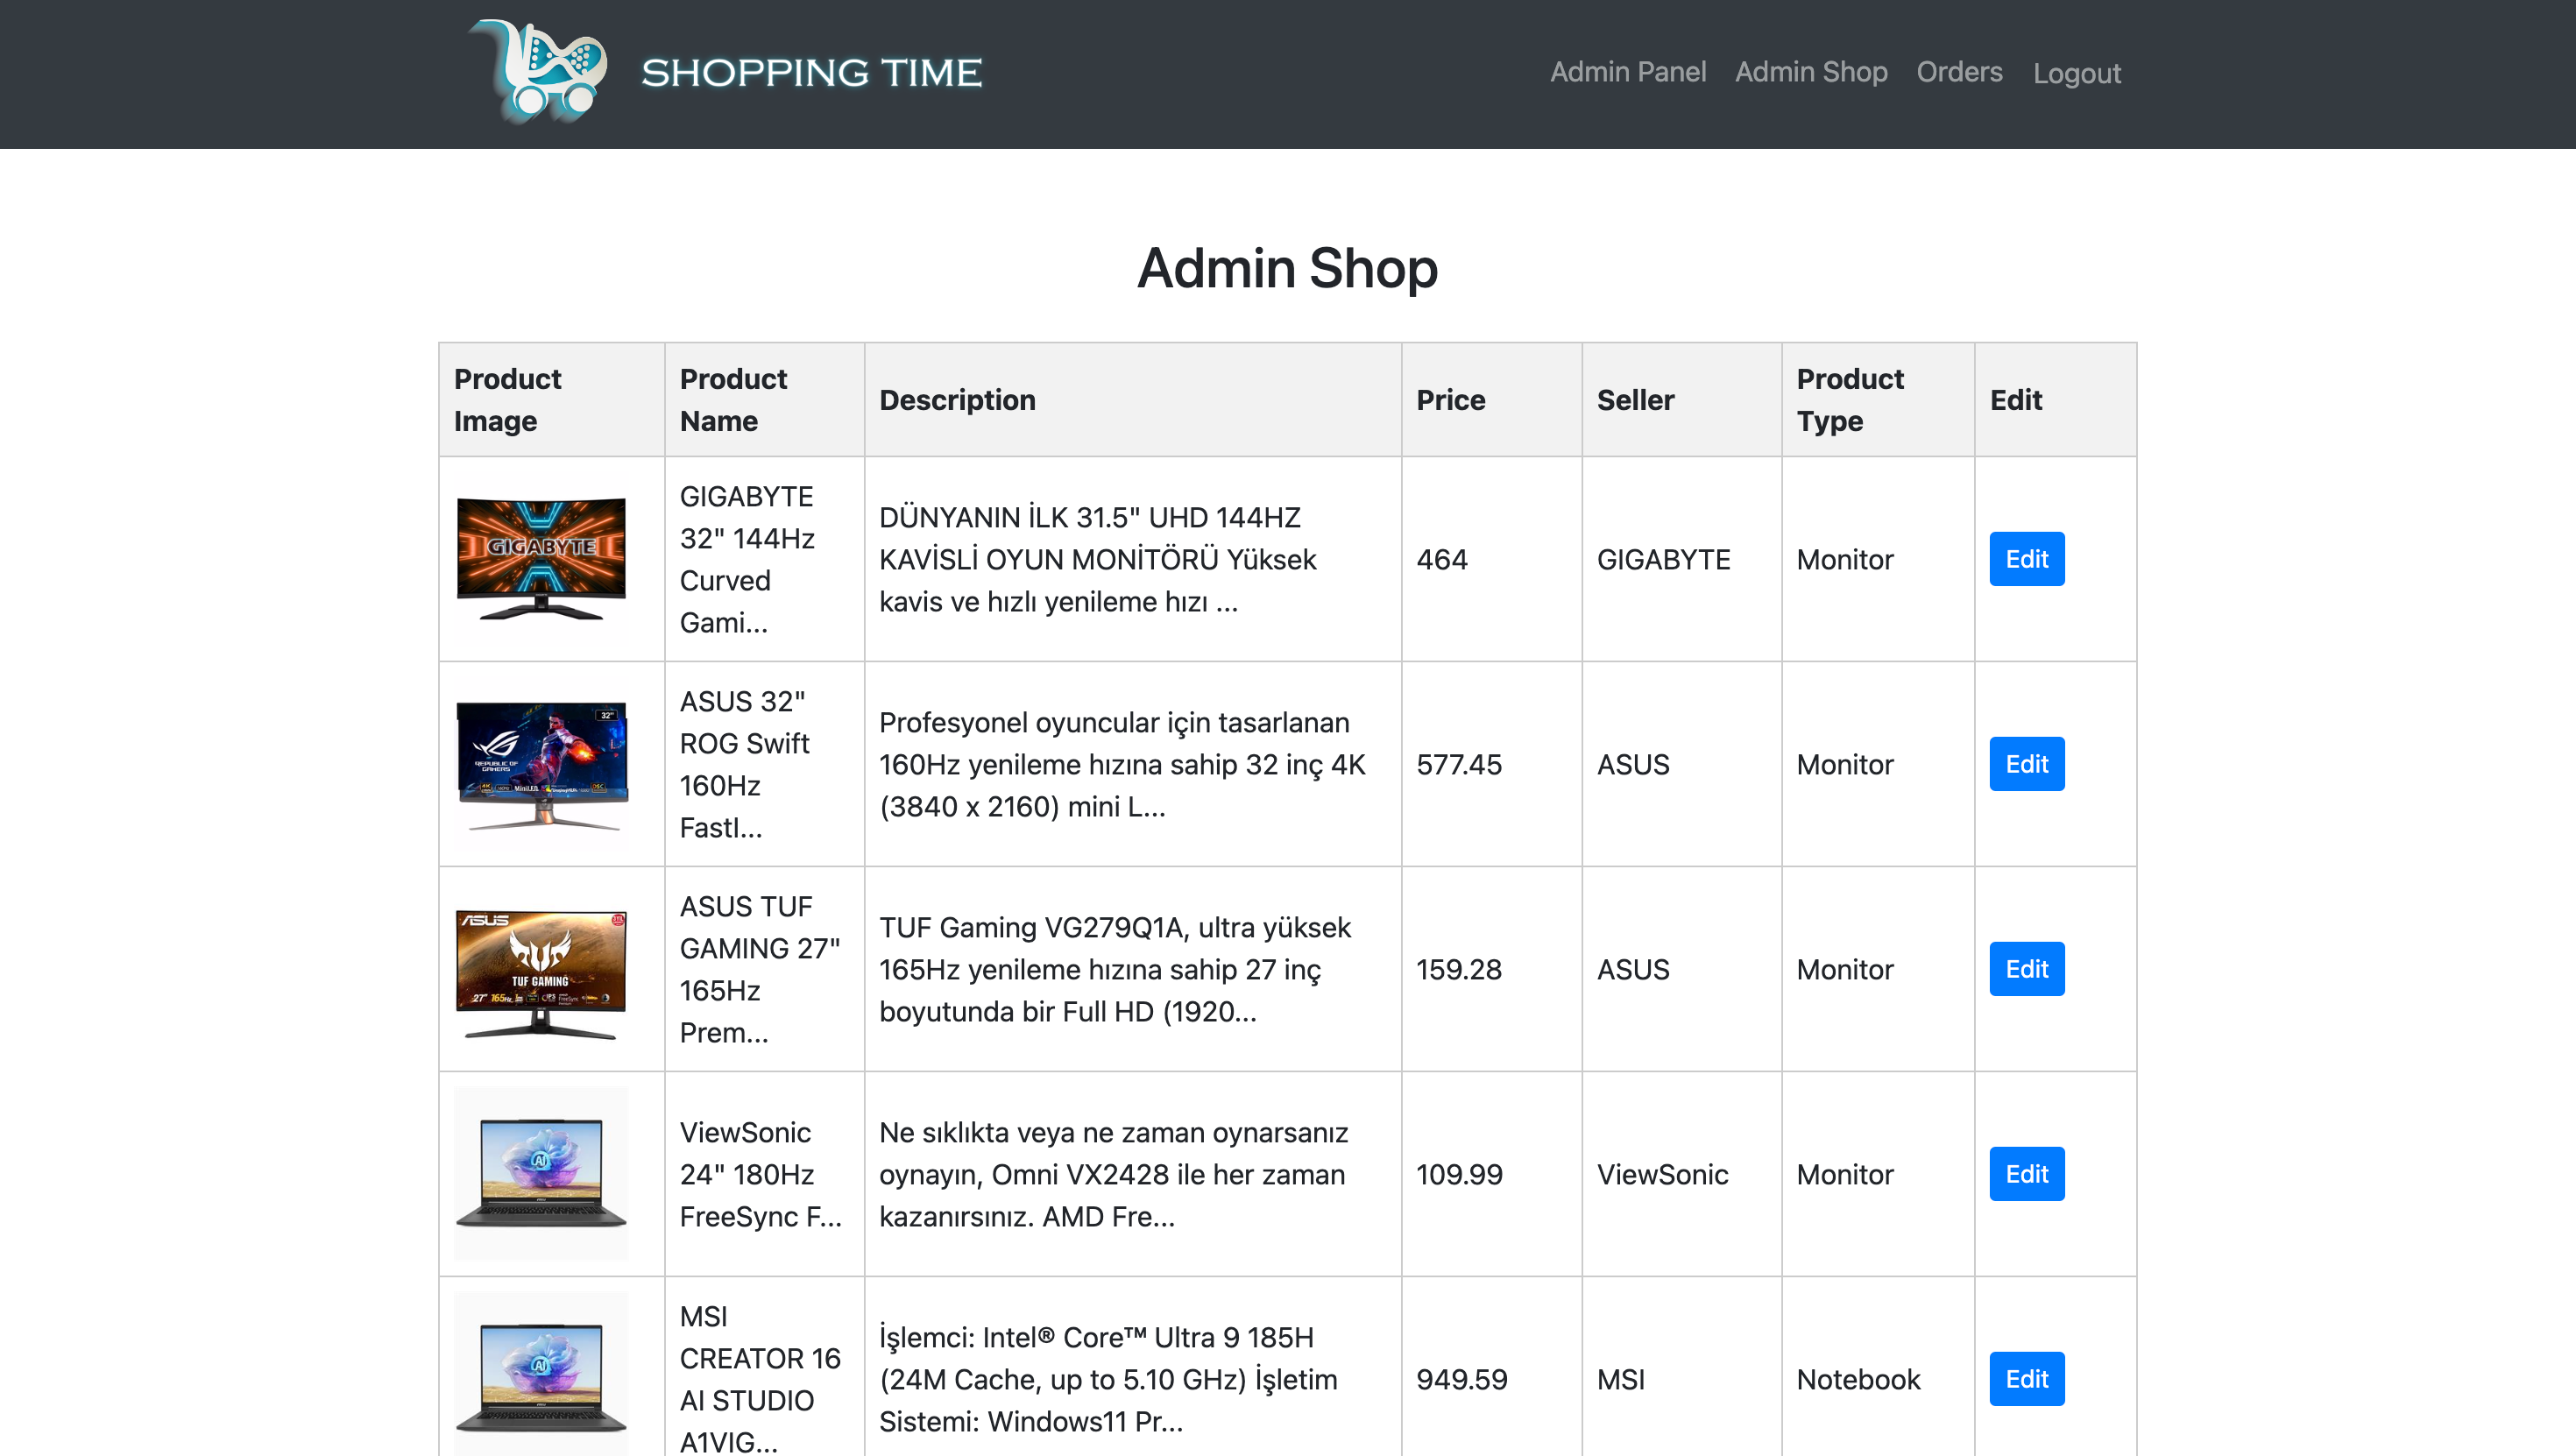The width and height of the screenshot is (2576, 1456).
Task: Click the Product Type column header
Action: click(x=1877, y=400)
